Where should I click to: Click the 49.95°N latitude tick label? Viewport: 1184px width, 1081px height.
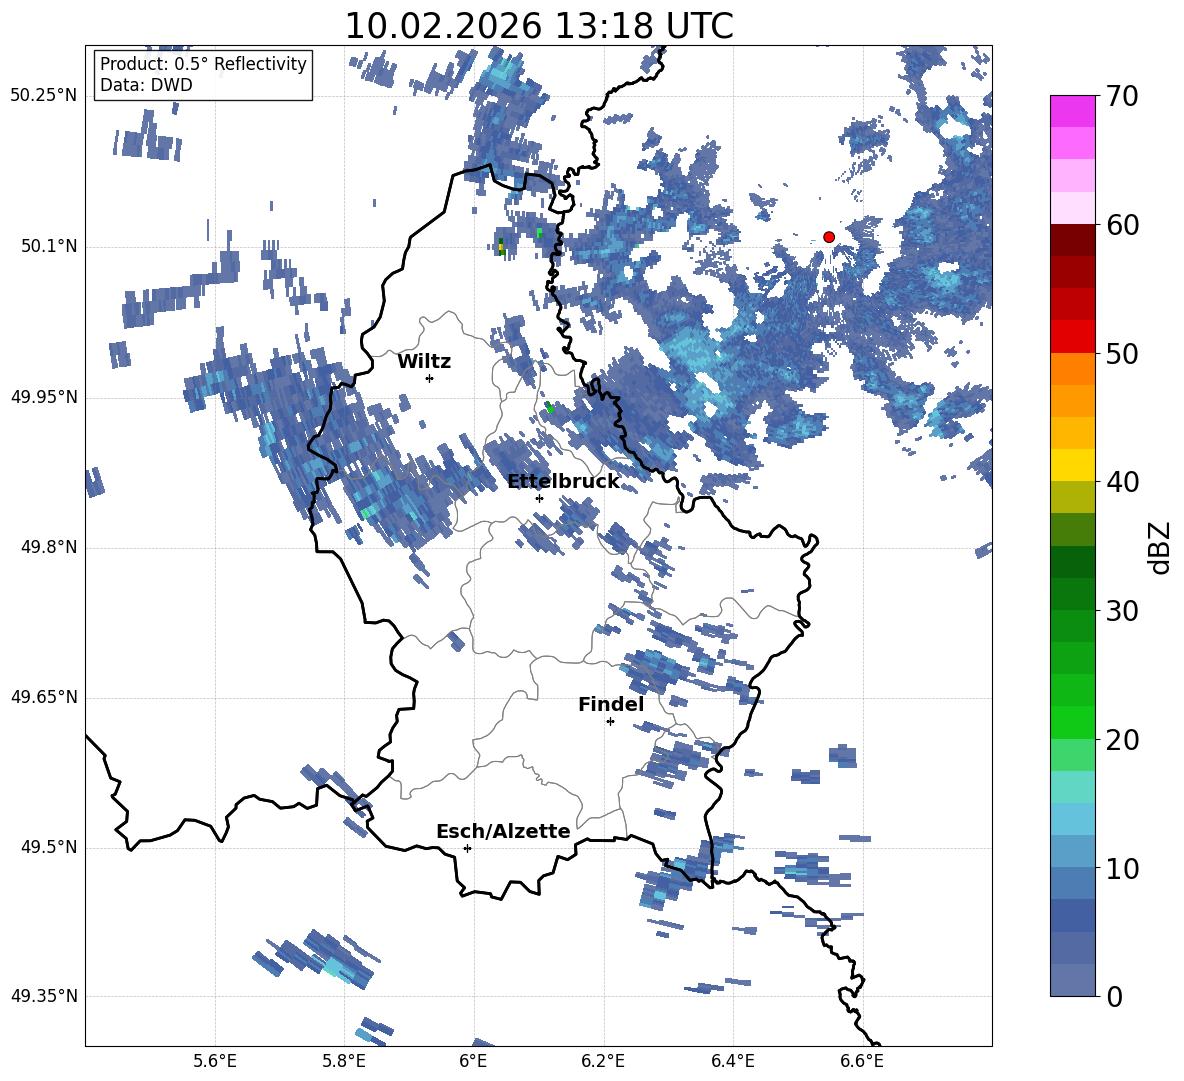(x=44, y=397)
